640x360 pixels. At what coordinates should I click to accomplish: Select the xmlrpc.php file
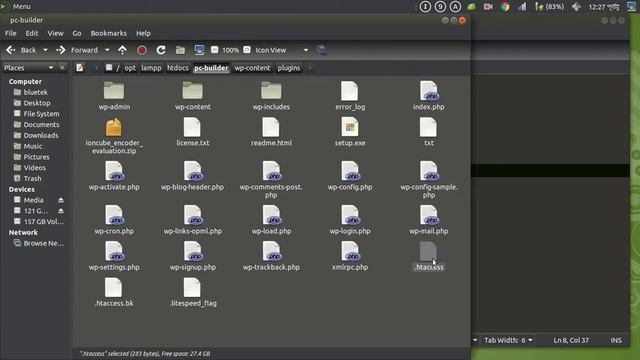pos(350,256)
